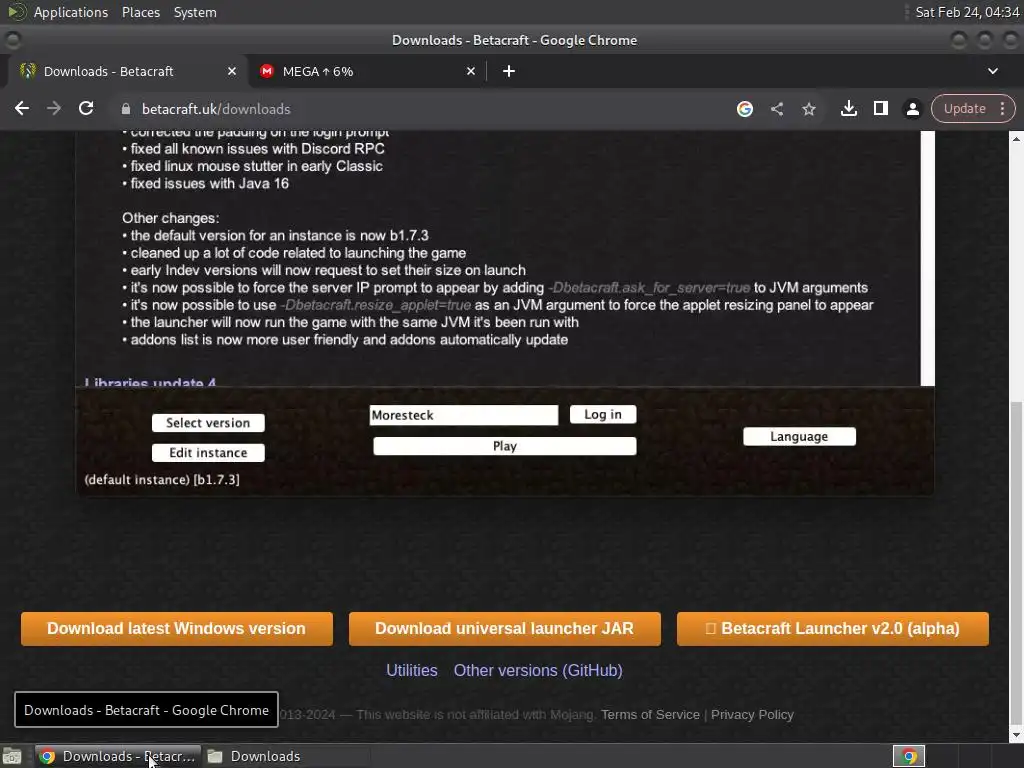
Task: Open the Chrome profile icon
Action: tap(912, 109)
